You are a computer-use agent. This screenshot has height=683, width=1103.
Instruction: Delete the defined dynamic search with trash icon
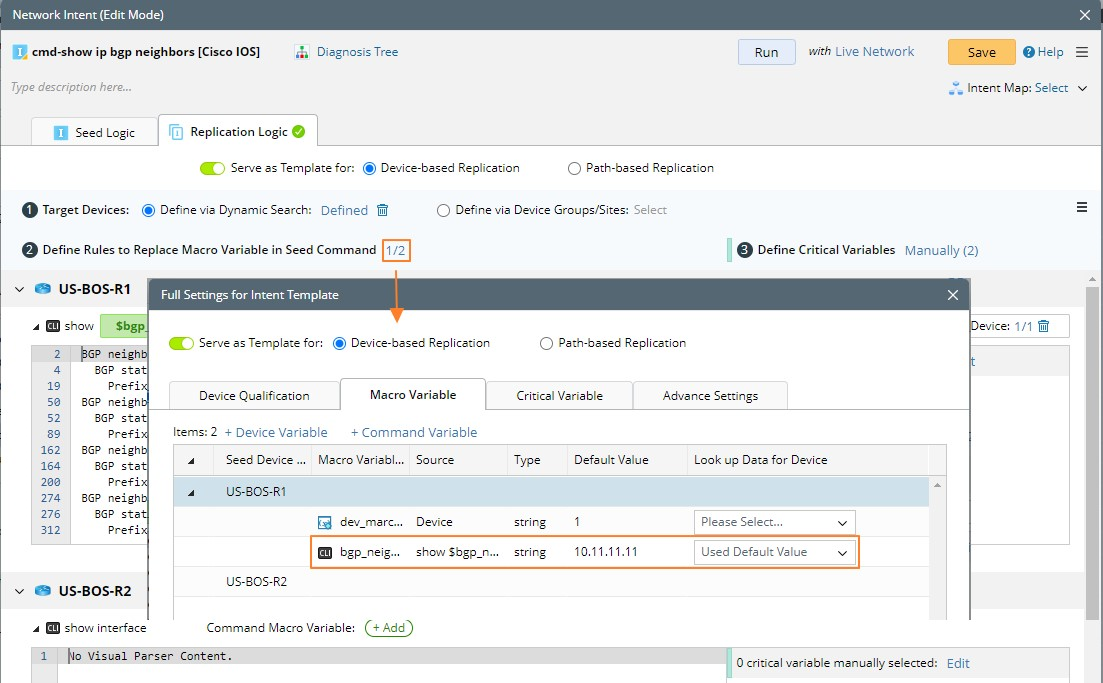point(383,210)
